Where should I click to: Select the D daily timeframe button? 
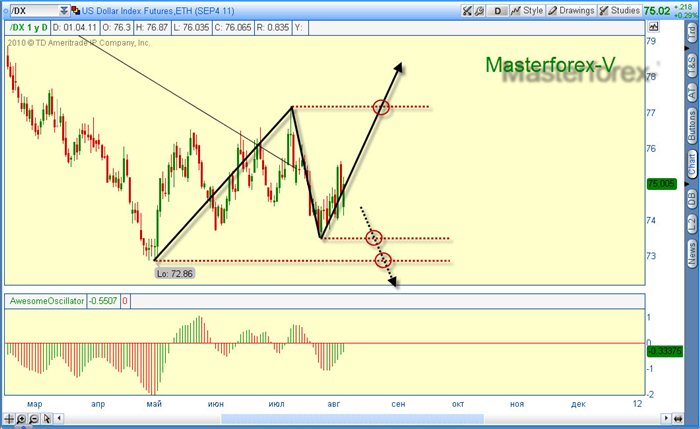(x=497, y=11)
